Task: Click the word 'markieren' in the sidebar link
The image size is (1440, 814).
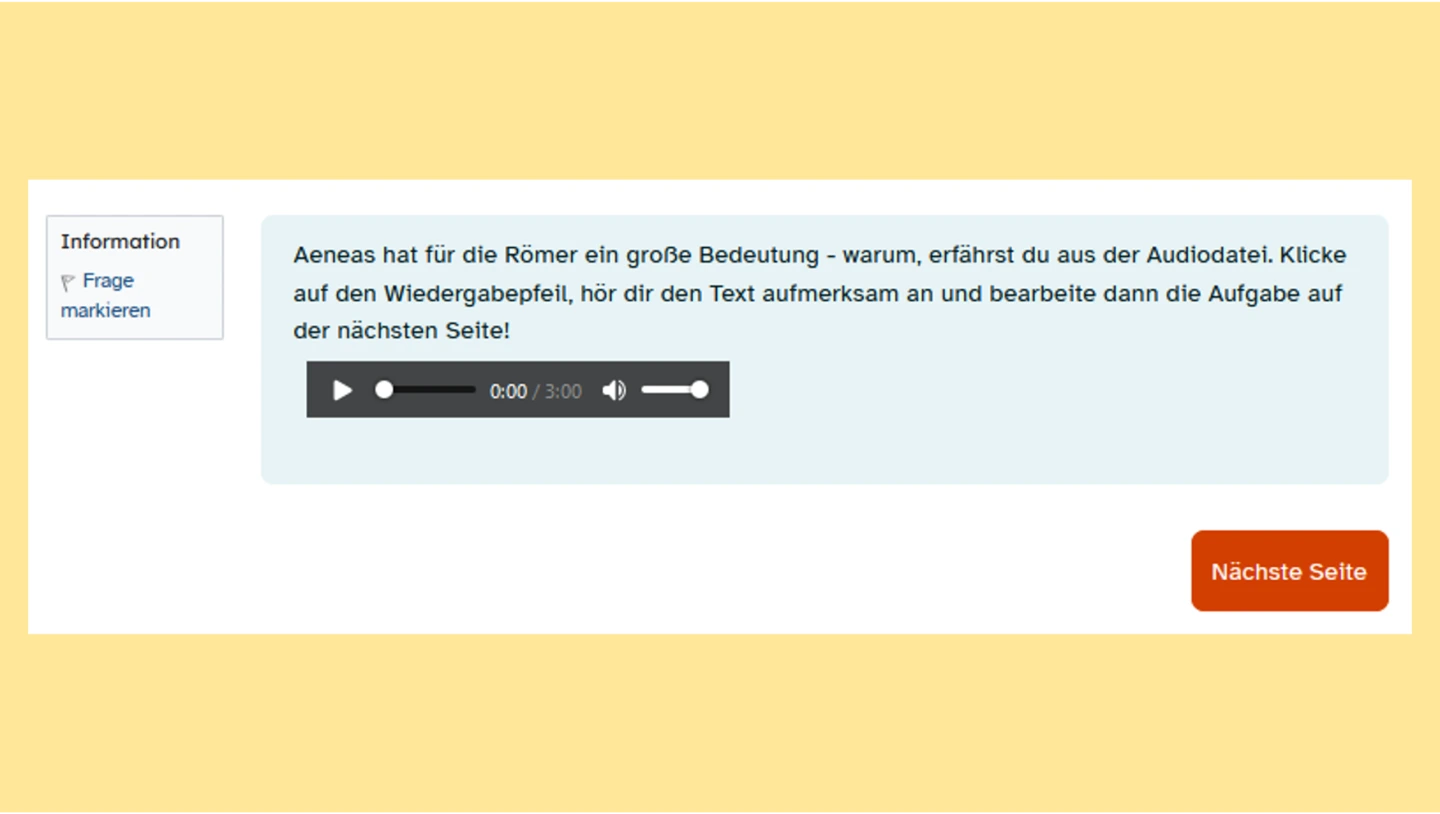Action: [x=105, y=310]
